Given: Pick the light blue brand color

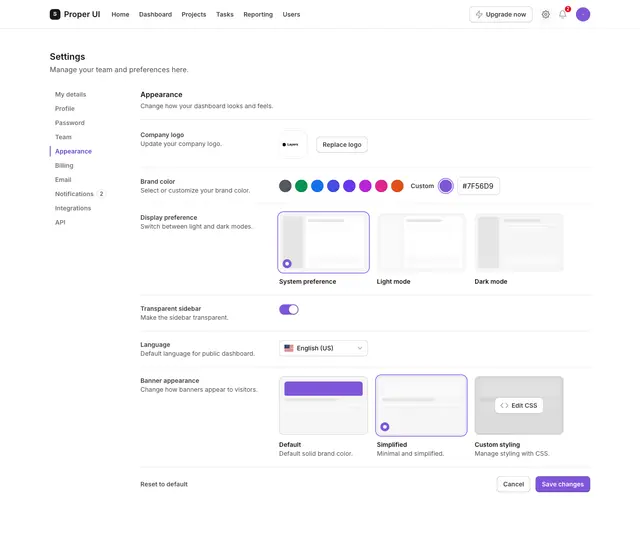Looking at the screenshot, I should 317,186.
